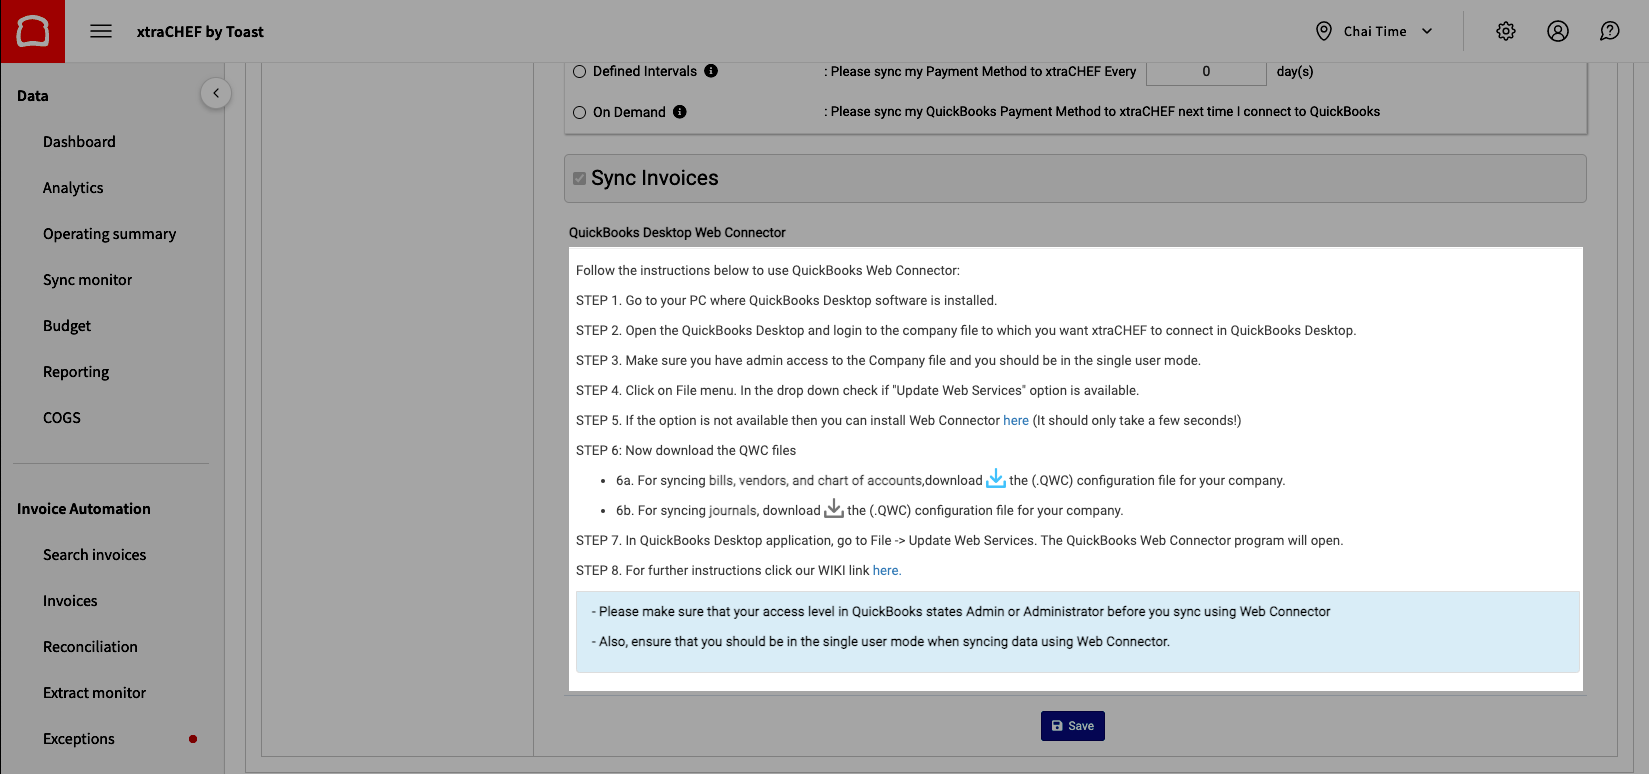Open the WIKI here link

point(886,571)
